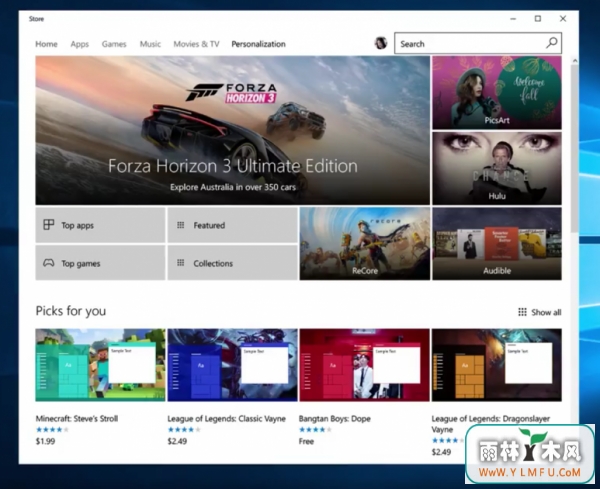Click the search magnifier icon
The height and width of the screenshot is (489, 600).
click(x=552, y=43)
